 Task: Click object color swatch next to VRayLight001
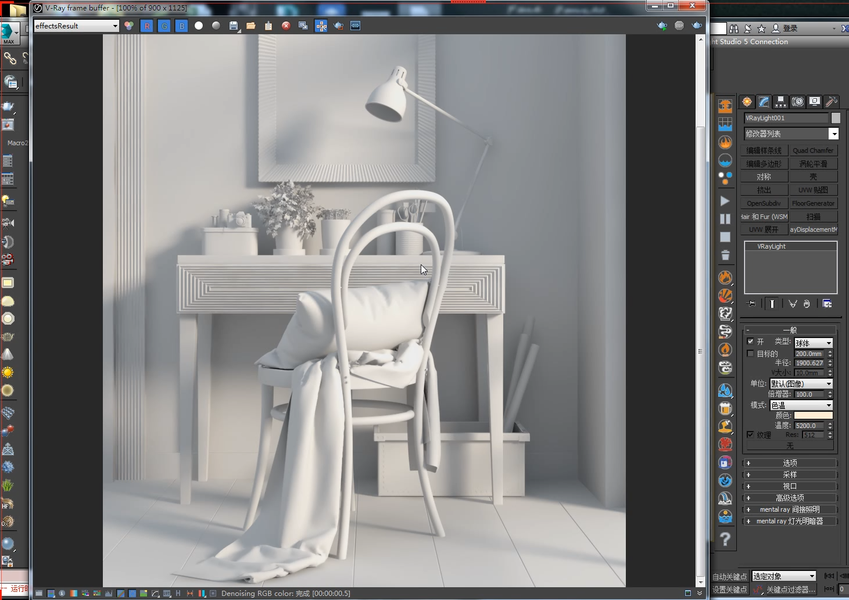coord(835,118)
